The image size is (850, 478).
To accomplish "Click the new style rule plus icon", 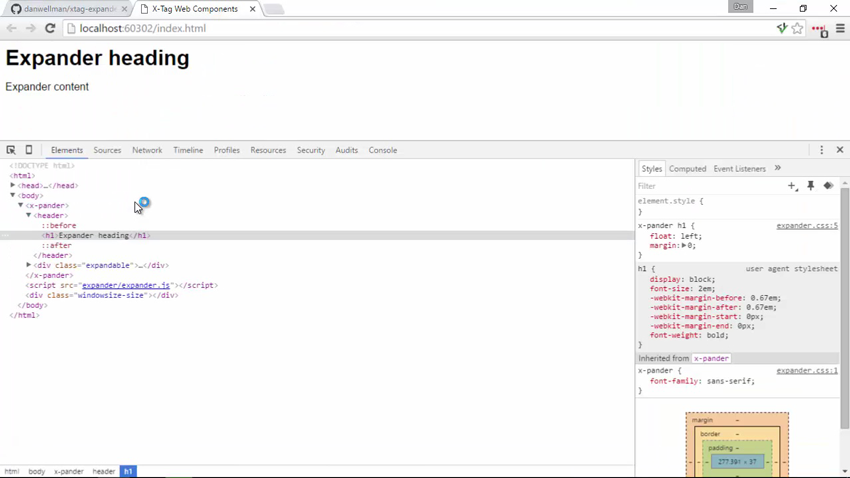I will click(x=793, y=186).
